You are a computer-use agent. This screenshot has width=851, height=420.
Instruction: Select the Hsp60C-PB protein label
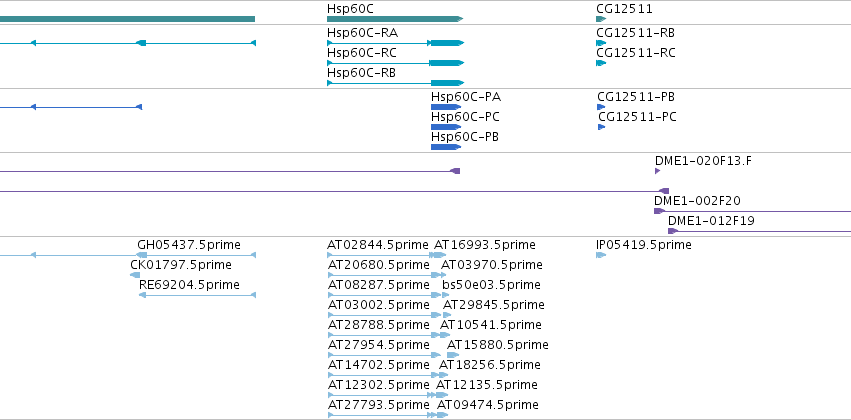465,137
